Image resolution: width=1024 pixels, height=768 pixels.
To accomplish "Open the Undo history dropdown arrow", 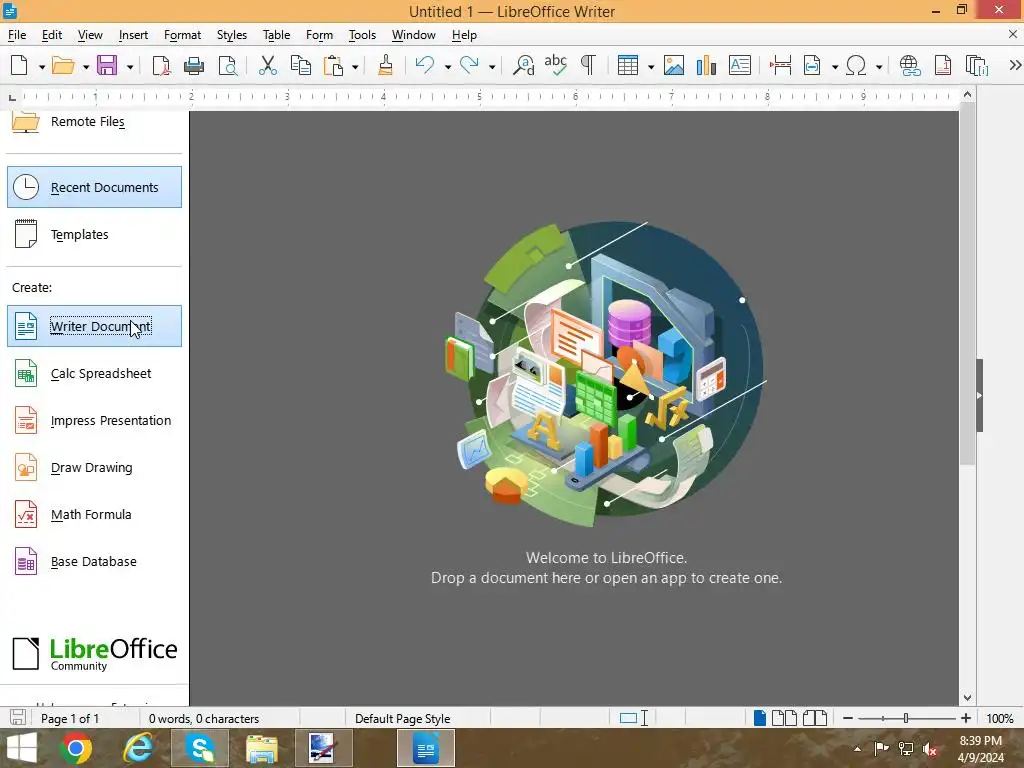I will 448,67.
